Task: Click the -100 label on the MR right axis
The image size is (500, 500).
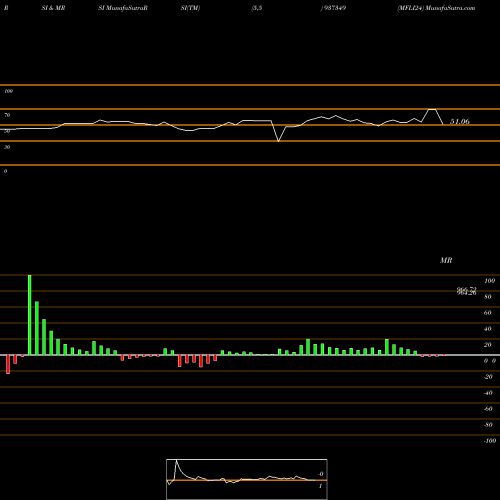Action: pos(490,441)
